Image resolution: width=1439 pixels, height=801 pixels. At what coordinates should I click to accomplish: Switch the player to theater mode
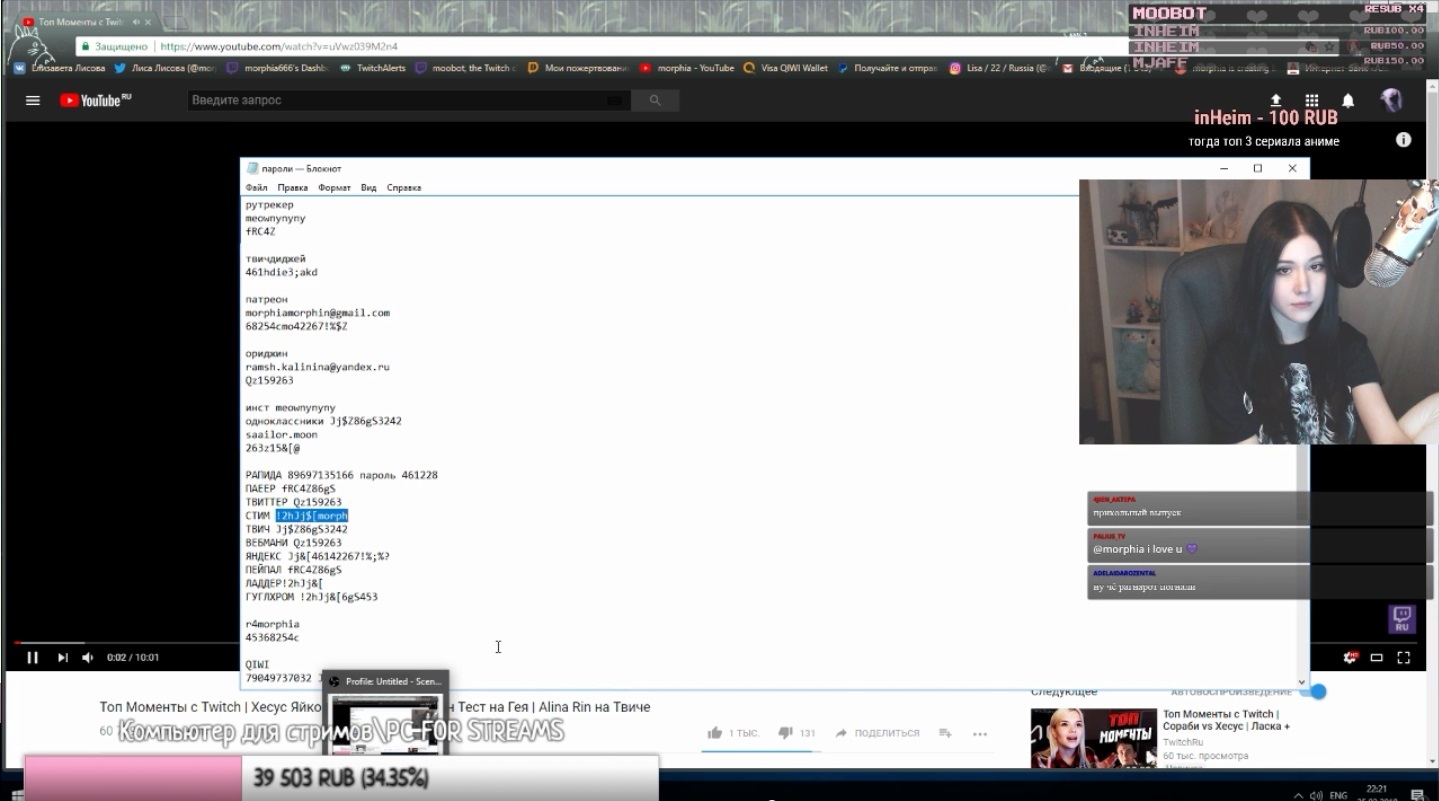(x=1377, y=657)
